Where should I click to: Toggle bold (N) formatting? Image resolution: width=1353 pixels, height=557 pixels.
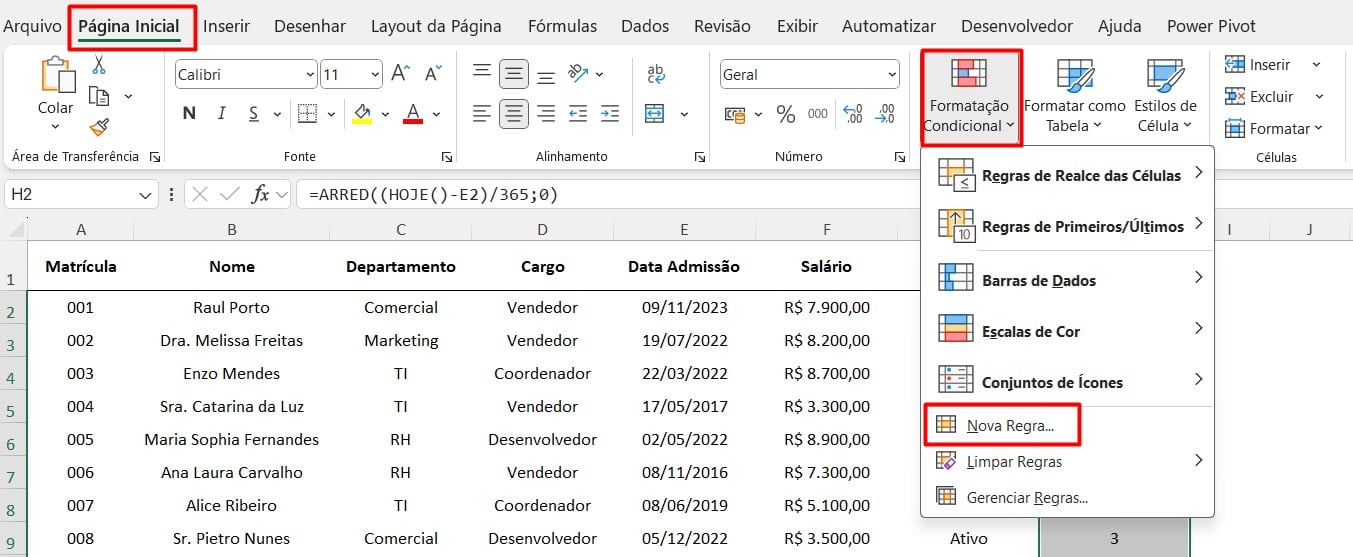(x=189, y=113)
